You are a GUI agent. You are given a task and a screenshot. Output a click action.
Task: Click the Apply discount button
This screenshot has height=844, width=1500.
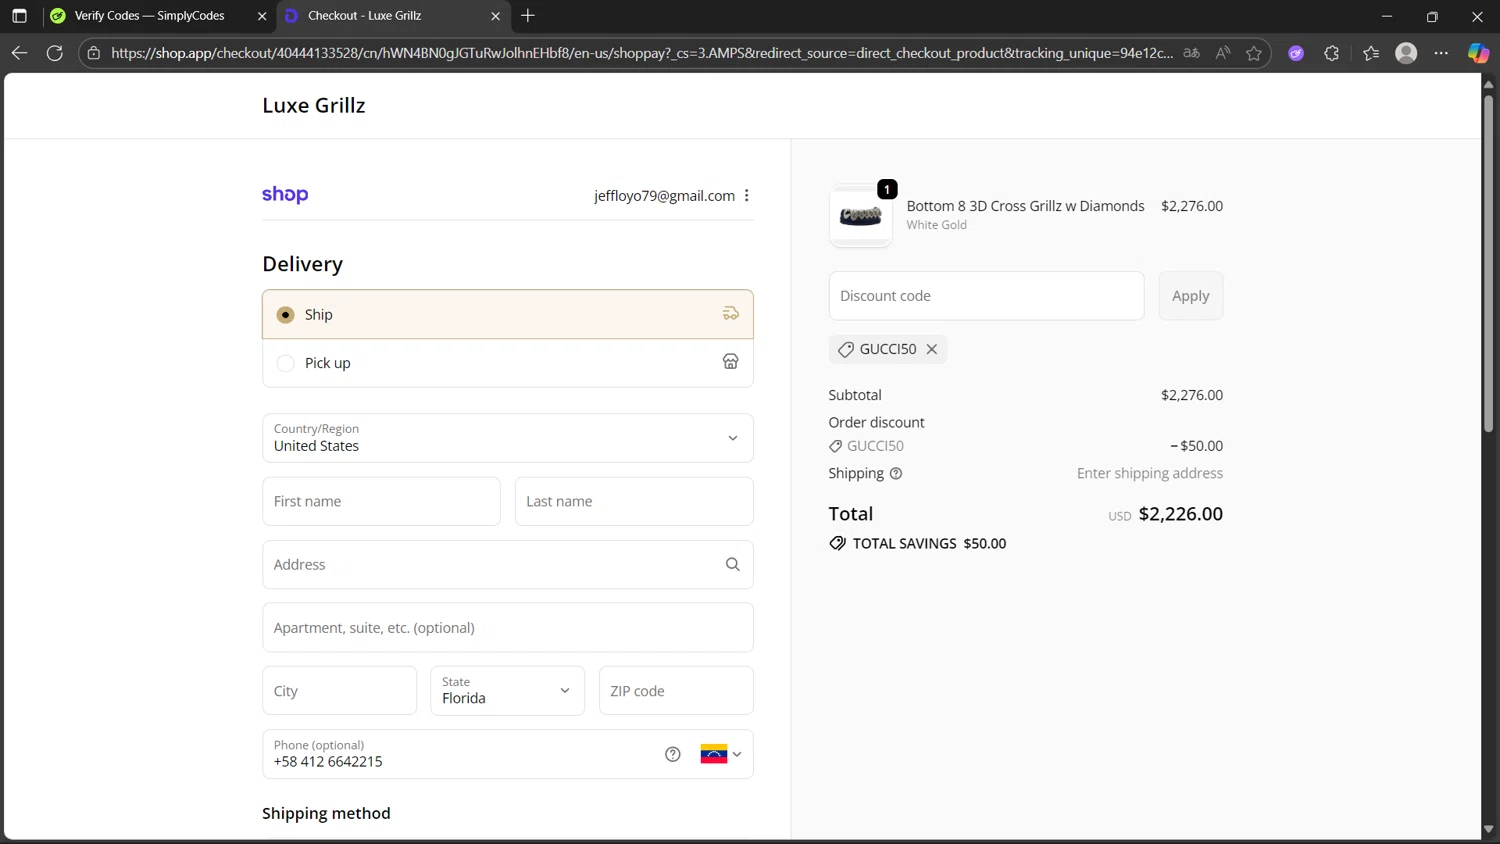pos(1191,296)
